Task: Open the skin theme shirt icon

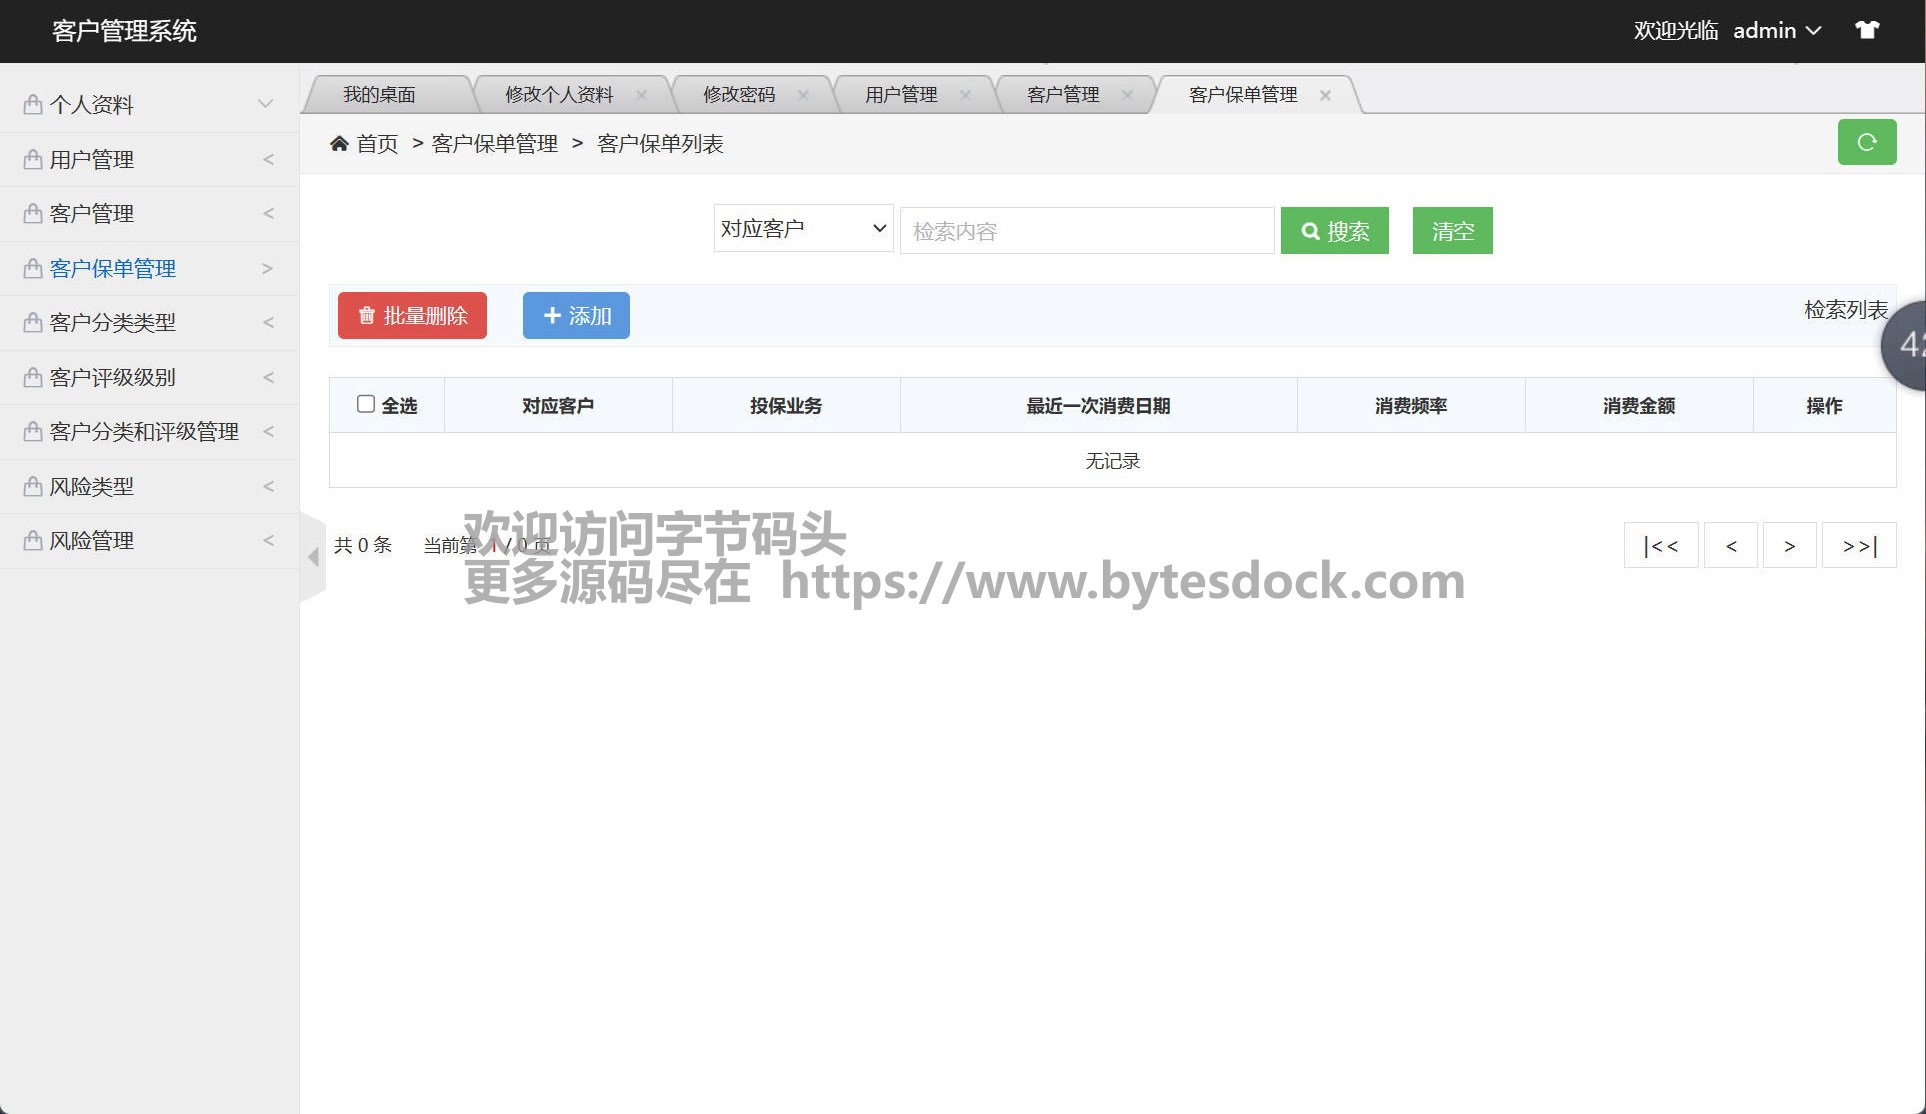Action: pyautogui.click(x=1866, y=30)
